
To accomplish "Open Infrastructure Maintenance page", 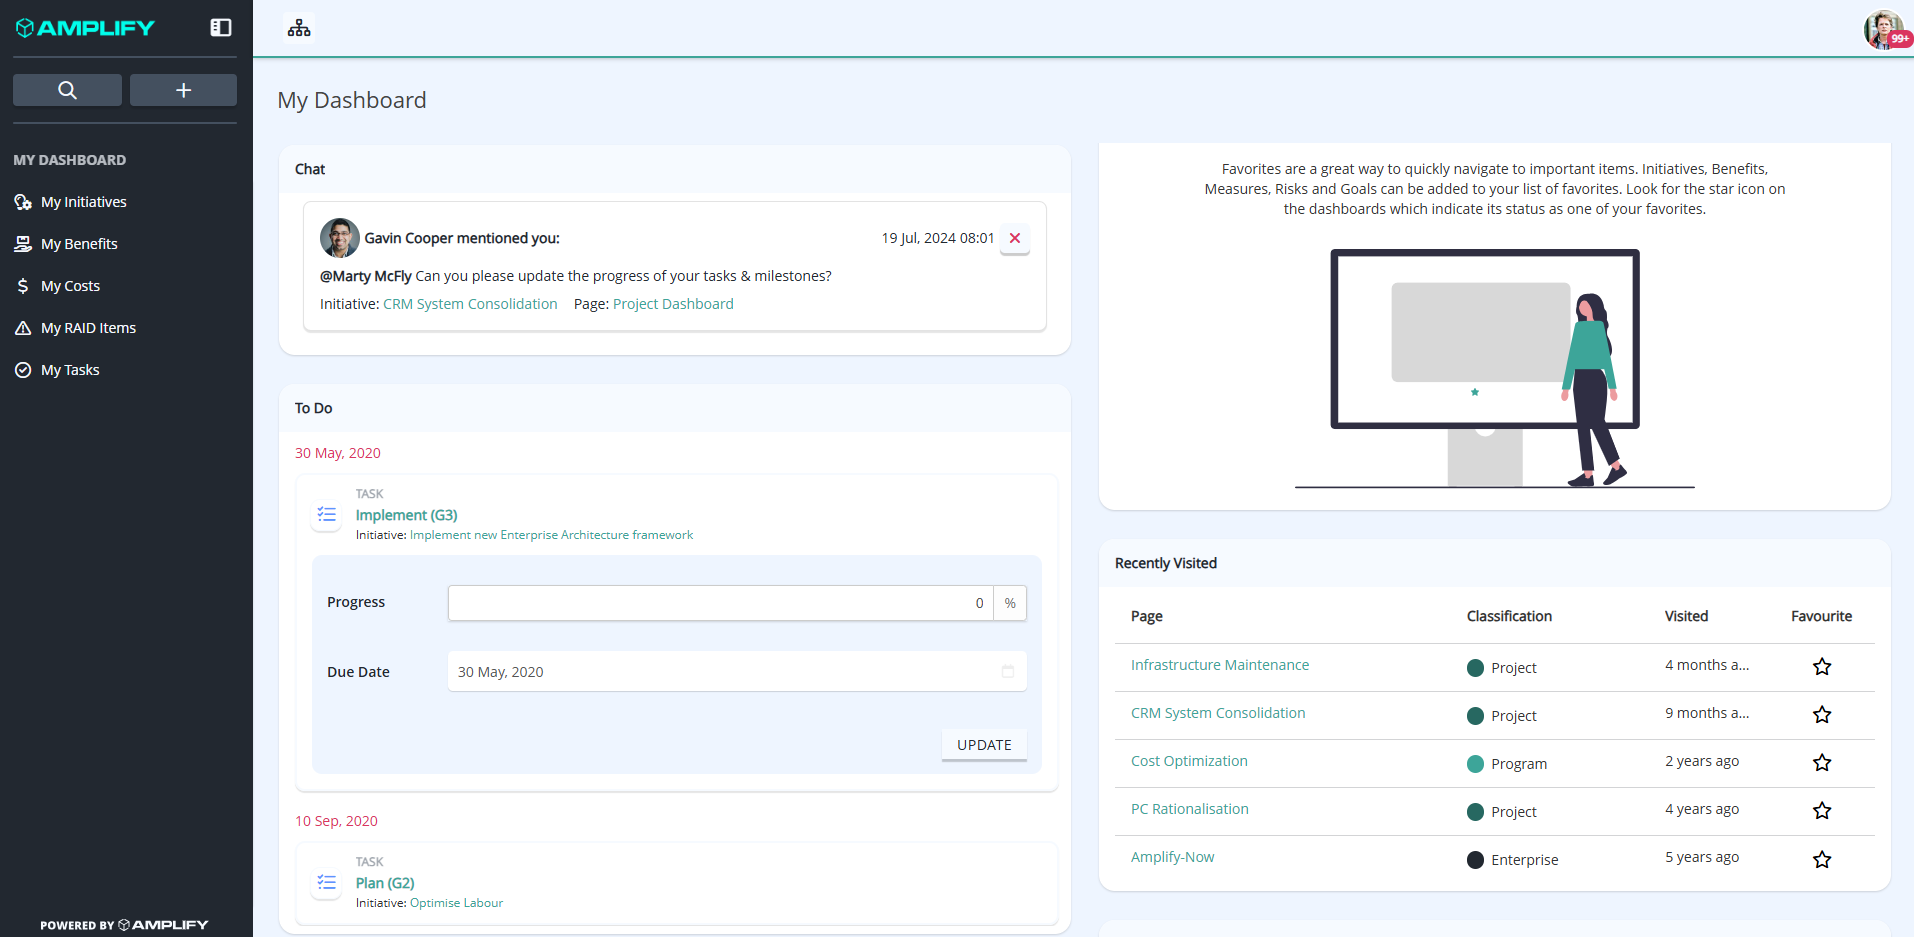I will click(x=1220, y=665).
